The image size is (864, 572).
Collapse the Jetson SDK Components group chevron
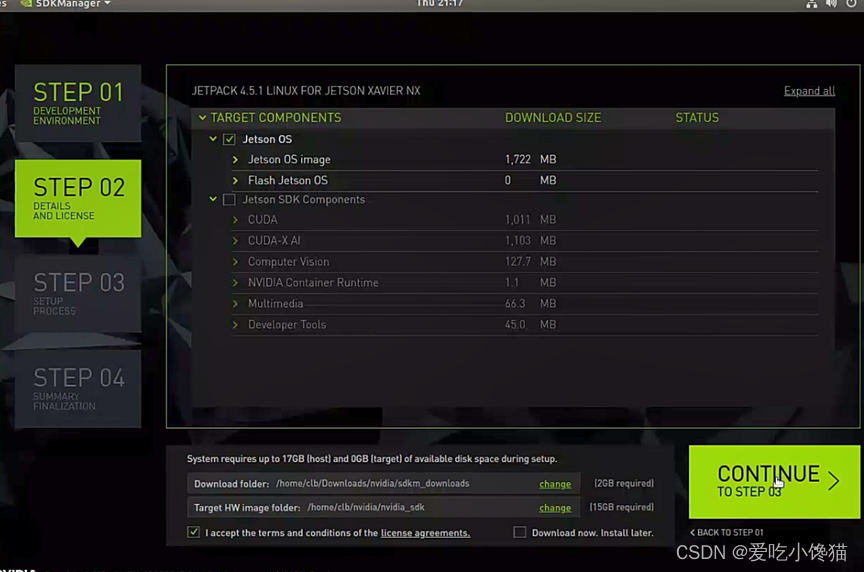pos(213,199)
